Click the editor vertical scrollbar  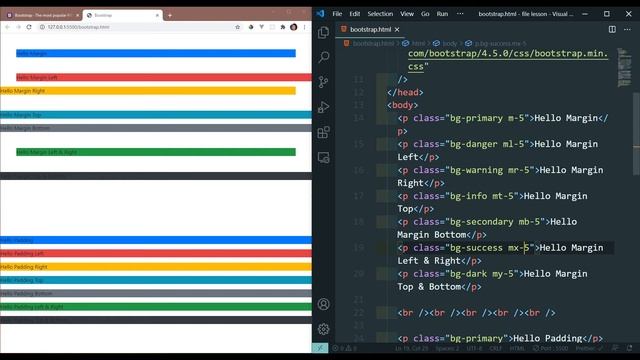(636, 135)
